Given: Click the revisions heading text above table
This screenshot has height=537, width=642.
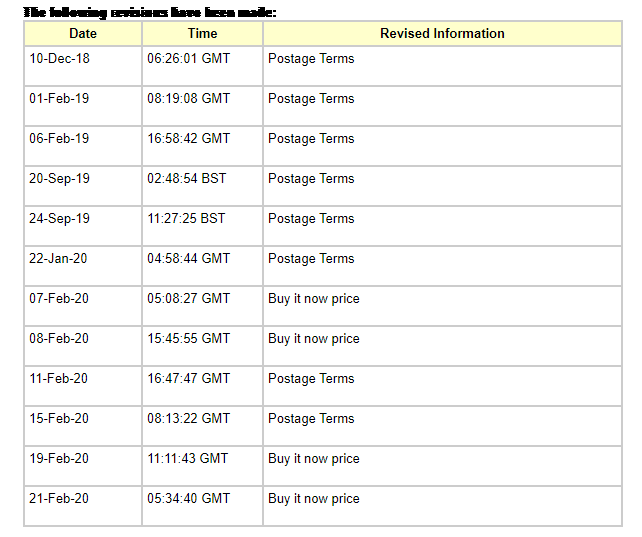Looking at the screenshot, I should coord(150,13).
